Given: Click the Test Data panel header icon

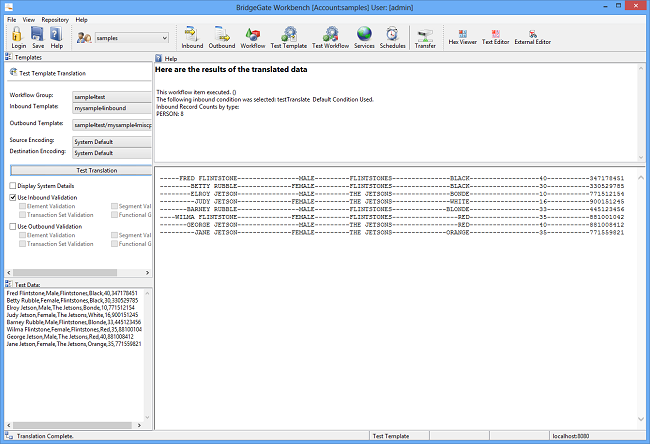Looking at the screenshot, I should point(8,284).
